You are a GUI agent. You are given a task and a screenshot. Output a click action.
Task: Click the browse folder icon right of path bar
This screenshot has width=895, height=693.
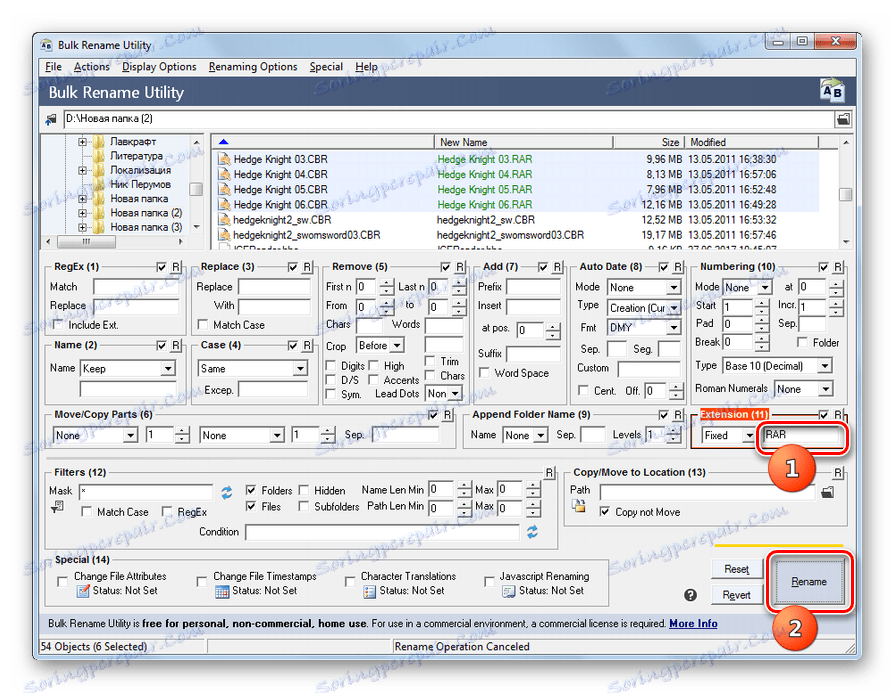tap(843, 119)
